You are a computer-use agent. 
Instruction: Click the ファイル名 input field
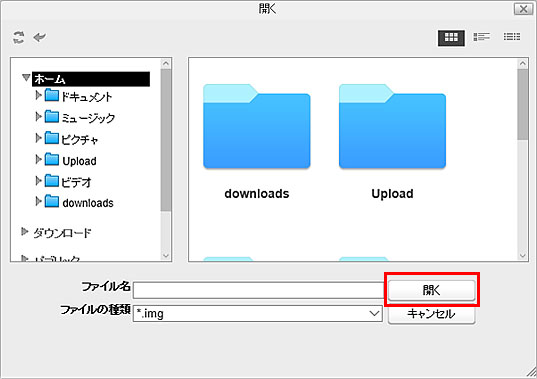point(258,290)
